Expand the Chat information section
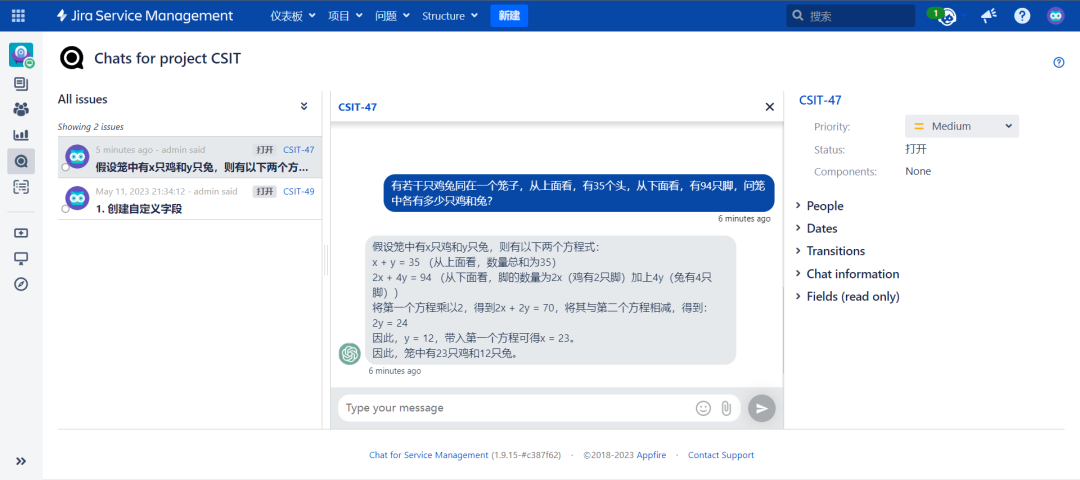 coord(847,274)
